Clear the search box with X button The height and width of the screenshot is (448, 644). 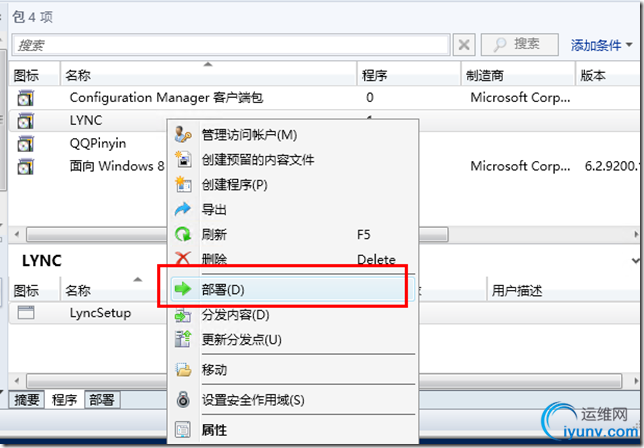pyautogui.click(x=464, y=44)
